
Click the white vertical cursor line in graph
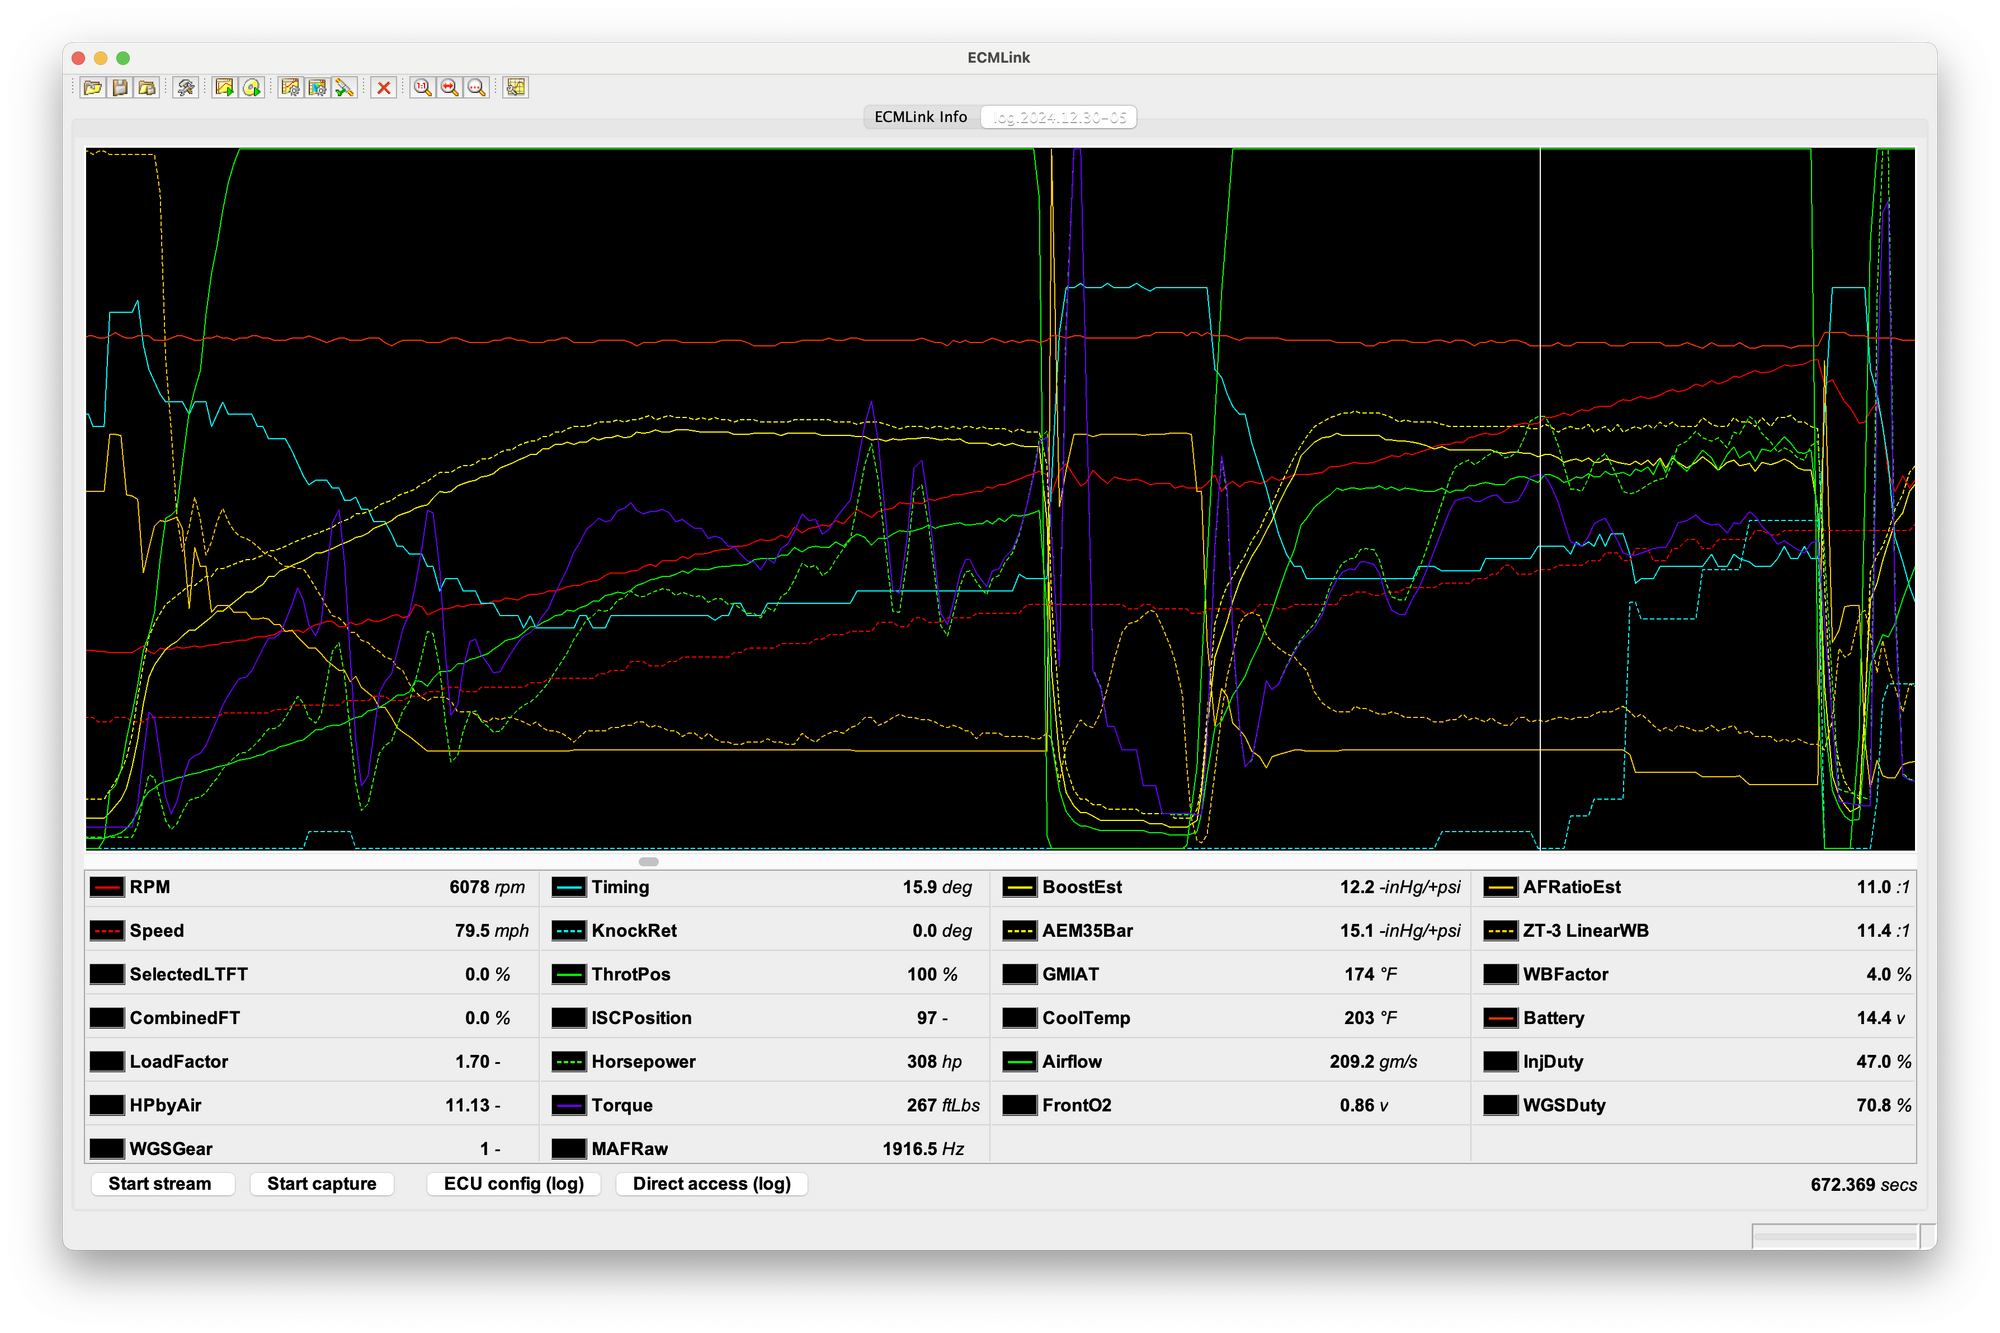coord(1540,498)
